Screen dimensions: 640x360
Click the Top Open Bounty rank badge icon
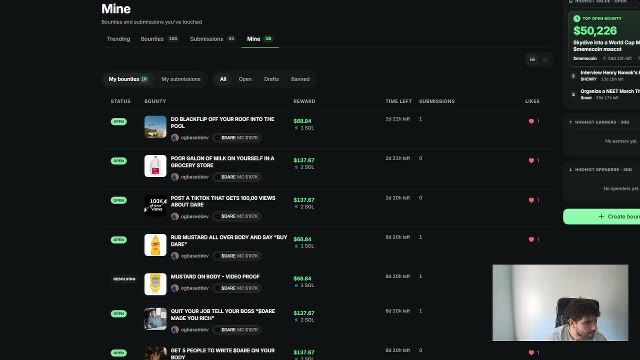(576, 19)
